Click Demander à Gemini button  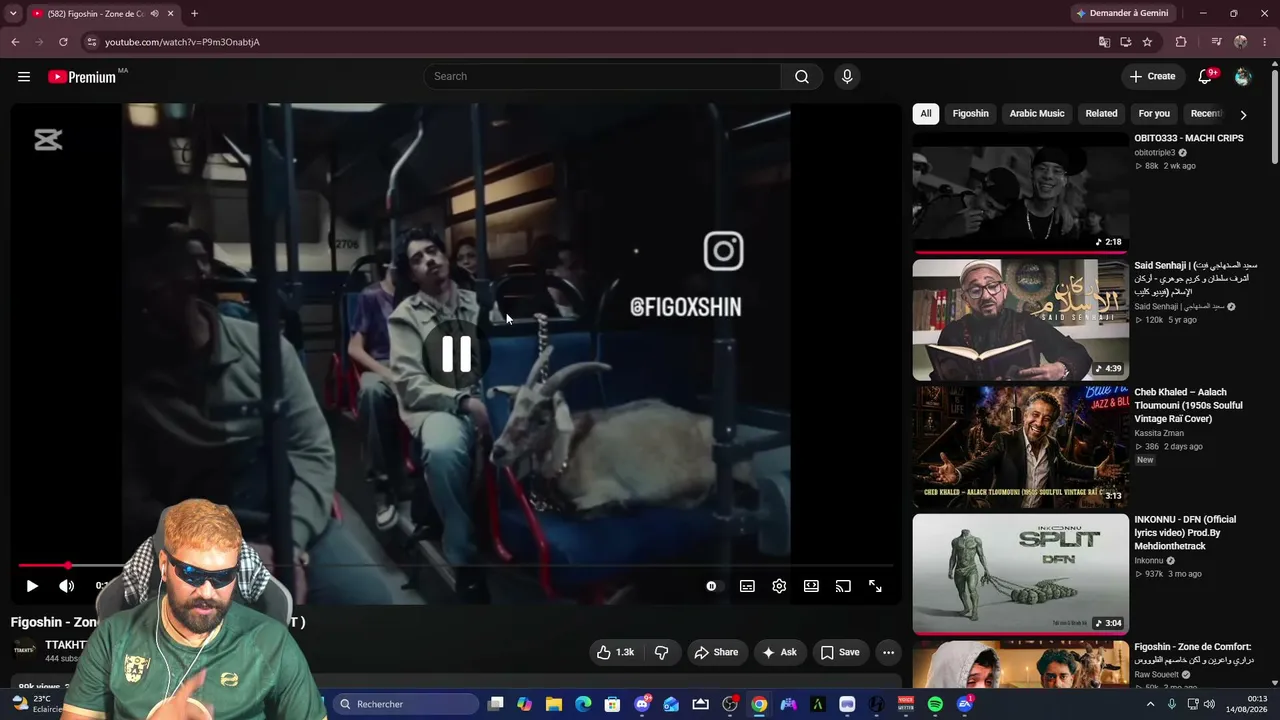tap(1122, 14)
